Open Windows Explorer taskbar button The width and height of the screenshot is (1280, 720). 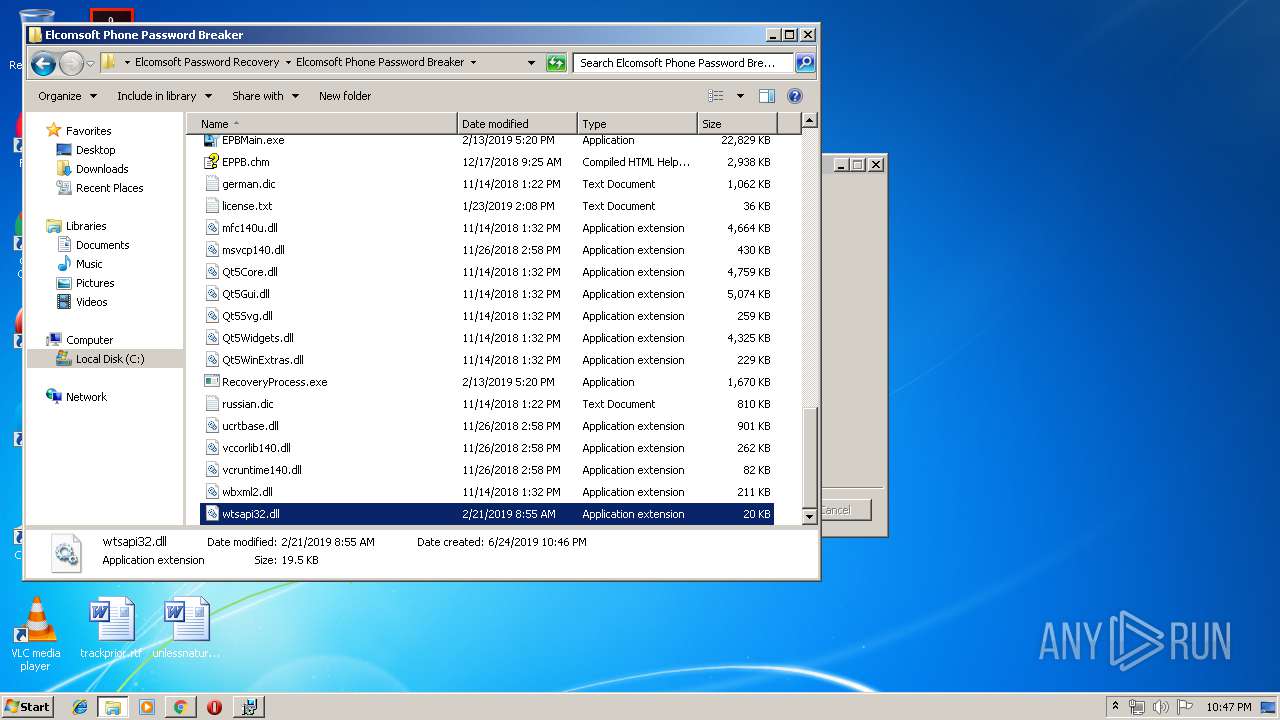tap(112, 707)
